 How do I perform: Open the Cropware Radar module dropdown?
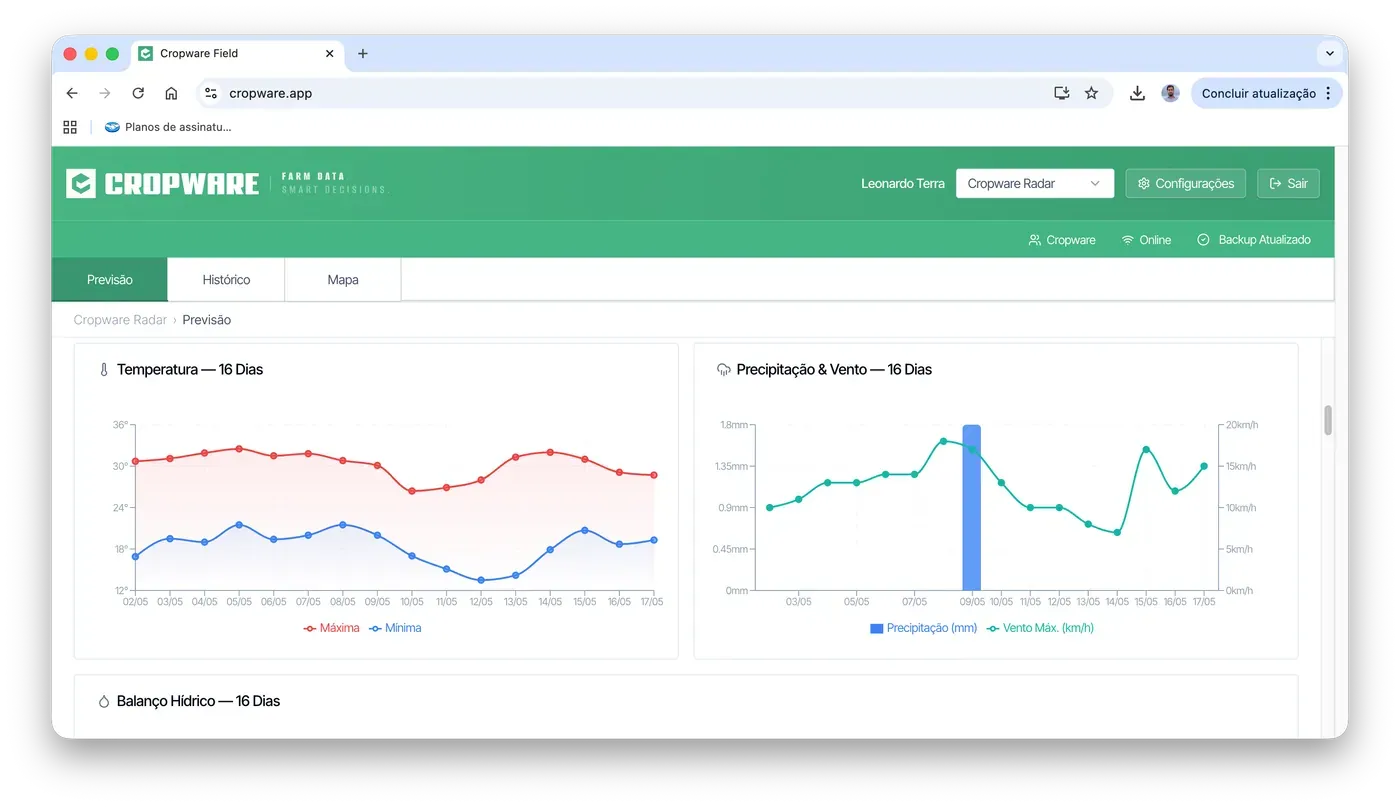pyautogui.click(x=1035, y=183)
